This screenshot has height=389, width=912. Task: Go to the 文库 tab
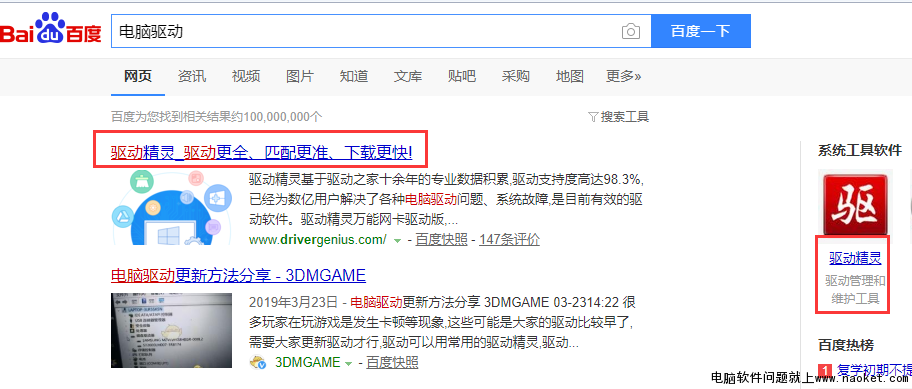coord(408,76)
